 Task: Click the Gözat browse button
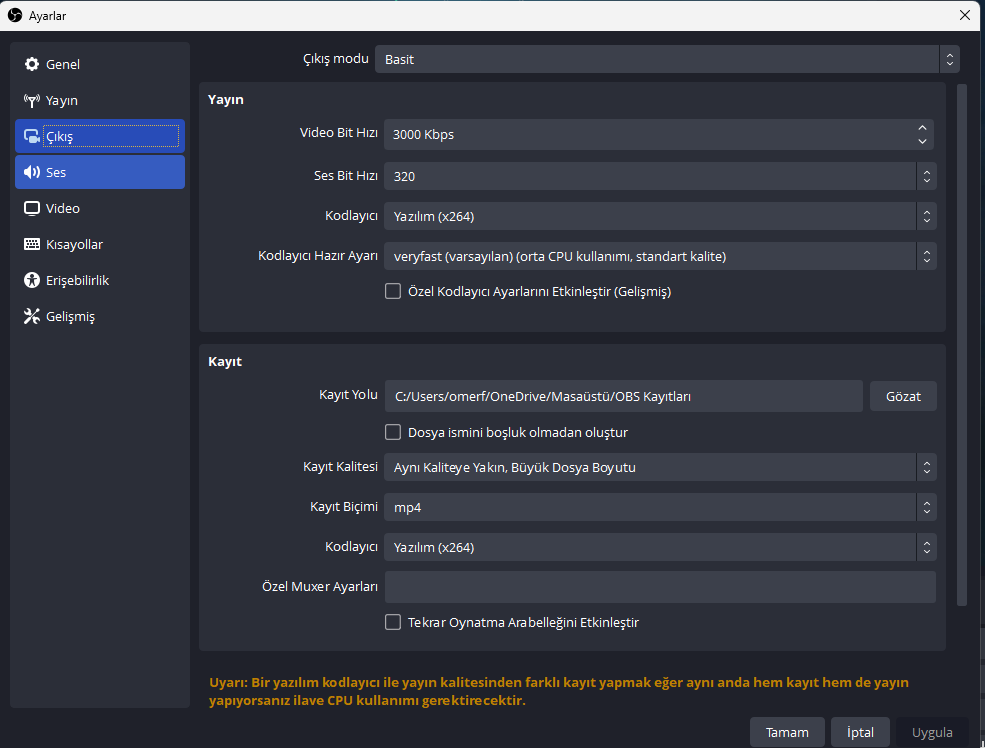[903, 396]
